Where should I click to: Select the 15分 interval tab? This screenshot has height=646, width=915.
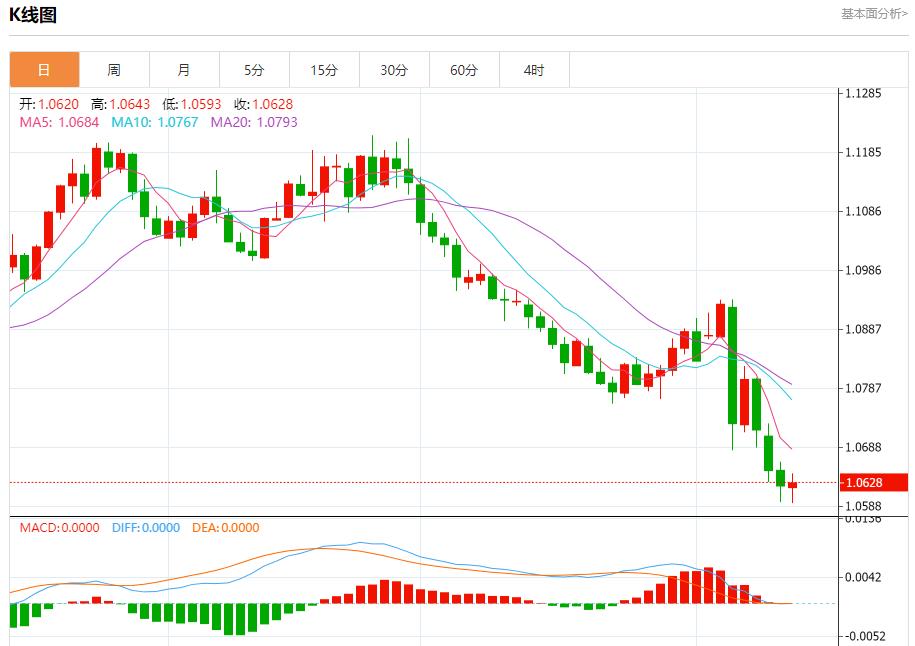pos(324,70)
